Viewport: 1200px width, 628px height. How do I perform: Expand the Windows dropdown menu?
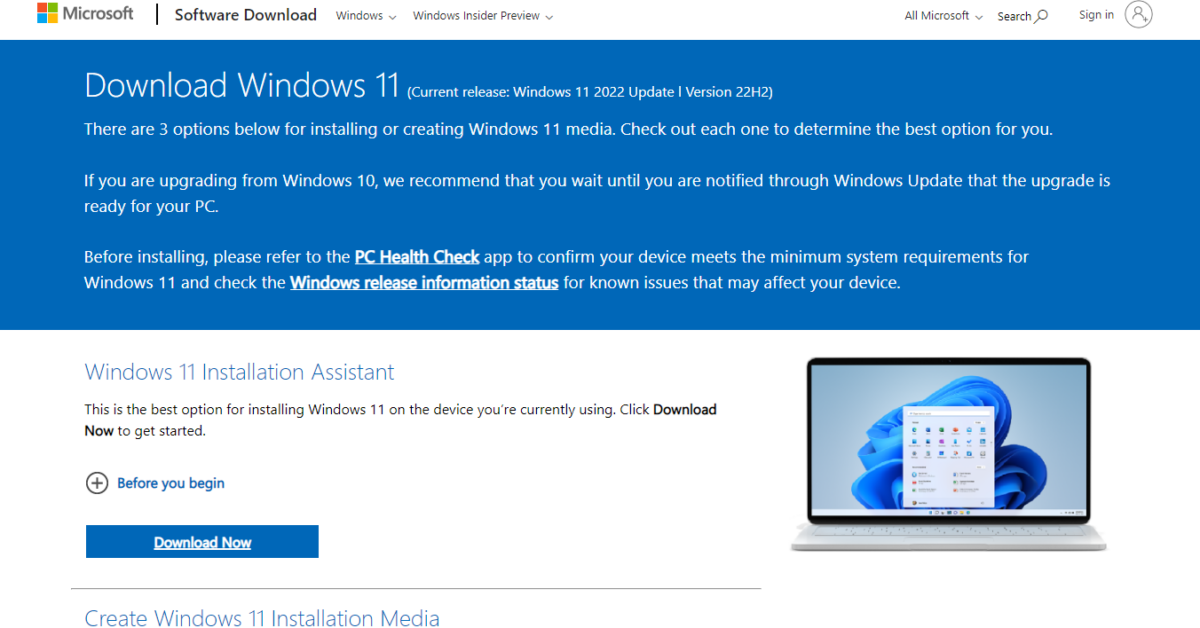366,16
